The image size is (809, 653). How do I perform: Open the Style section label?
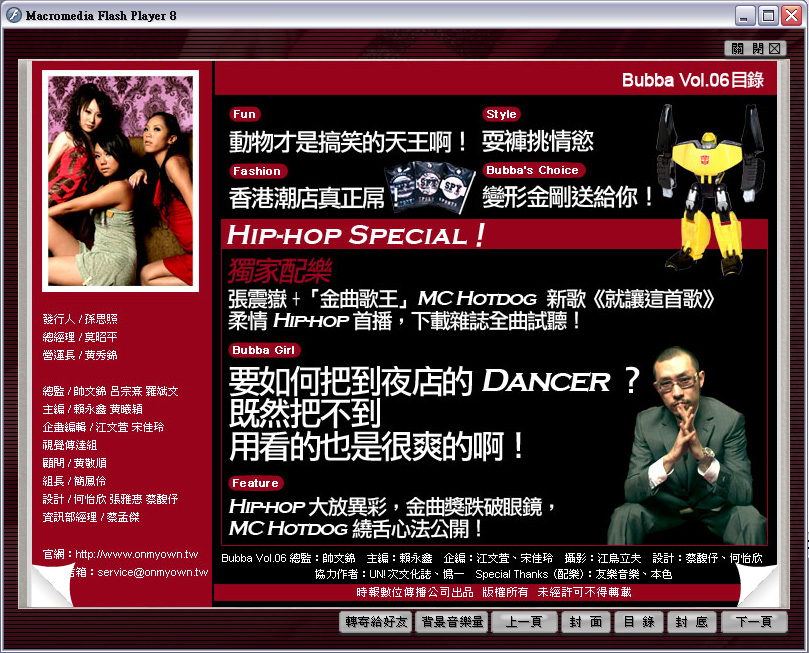[501, 114]
